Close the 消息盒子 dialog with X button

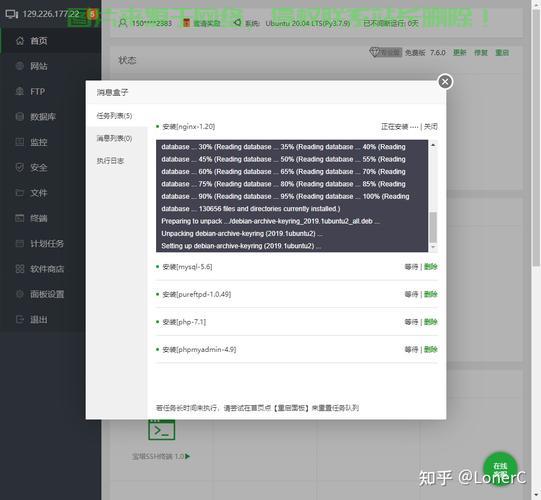click(445, 82)
